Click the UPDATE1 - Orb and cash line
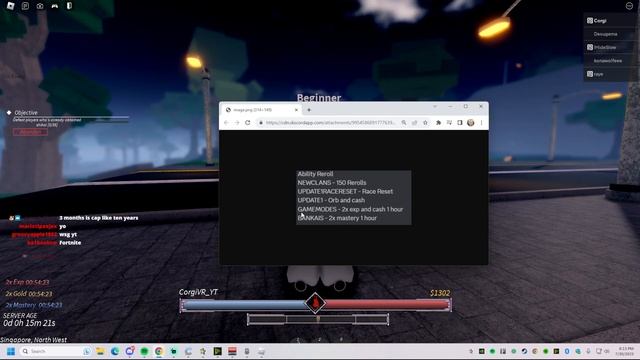This screenshot has height=360, width=640. pos(331,200)
